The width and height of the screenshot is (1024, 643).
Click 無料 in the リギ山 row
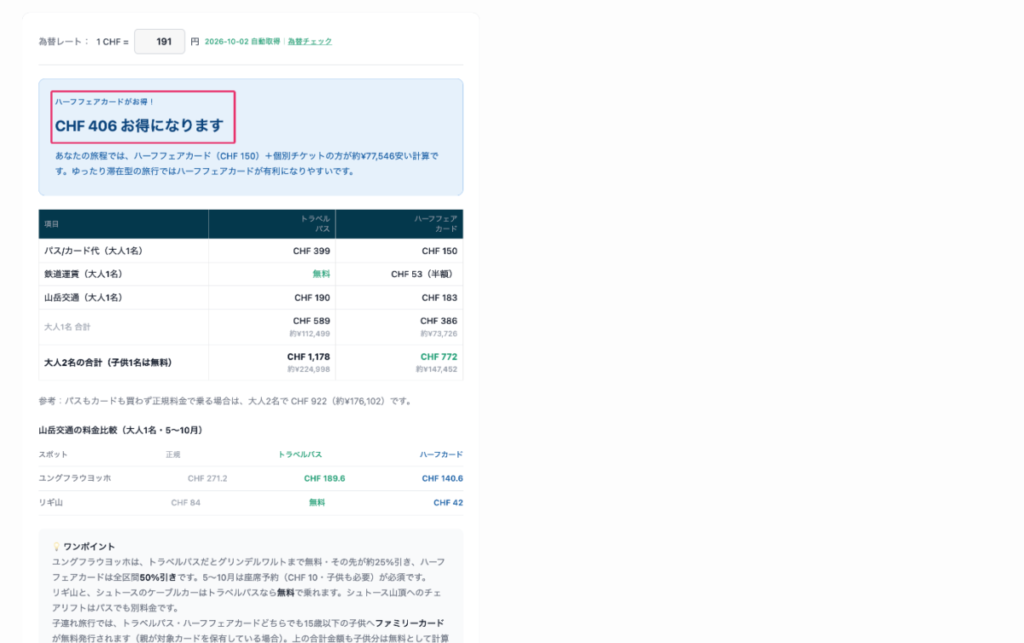317,503
